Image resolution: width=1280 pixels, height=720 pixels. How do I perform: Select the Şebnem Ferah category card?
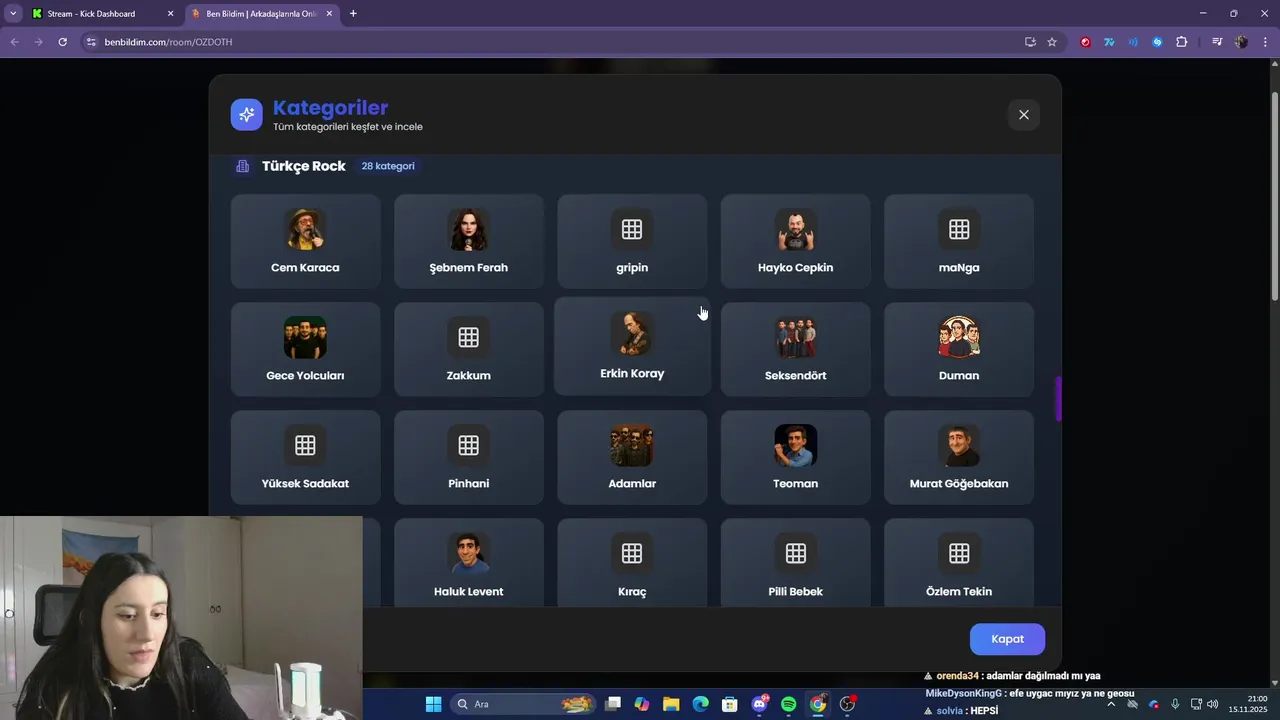pyautogui.click(x=468, y=241)
